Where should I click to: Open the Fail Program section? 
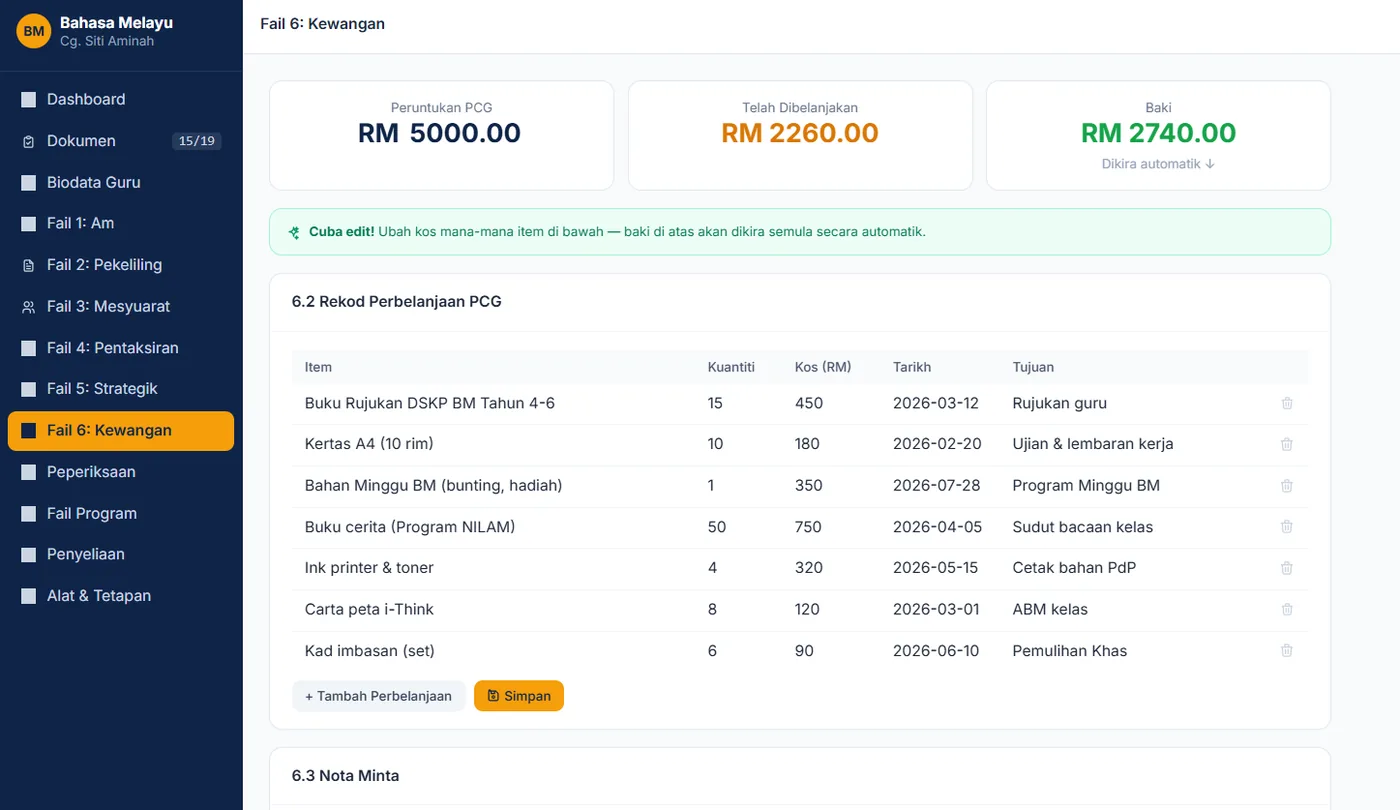121,513
